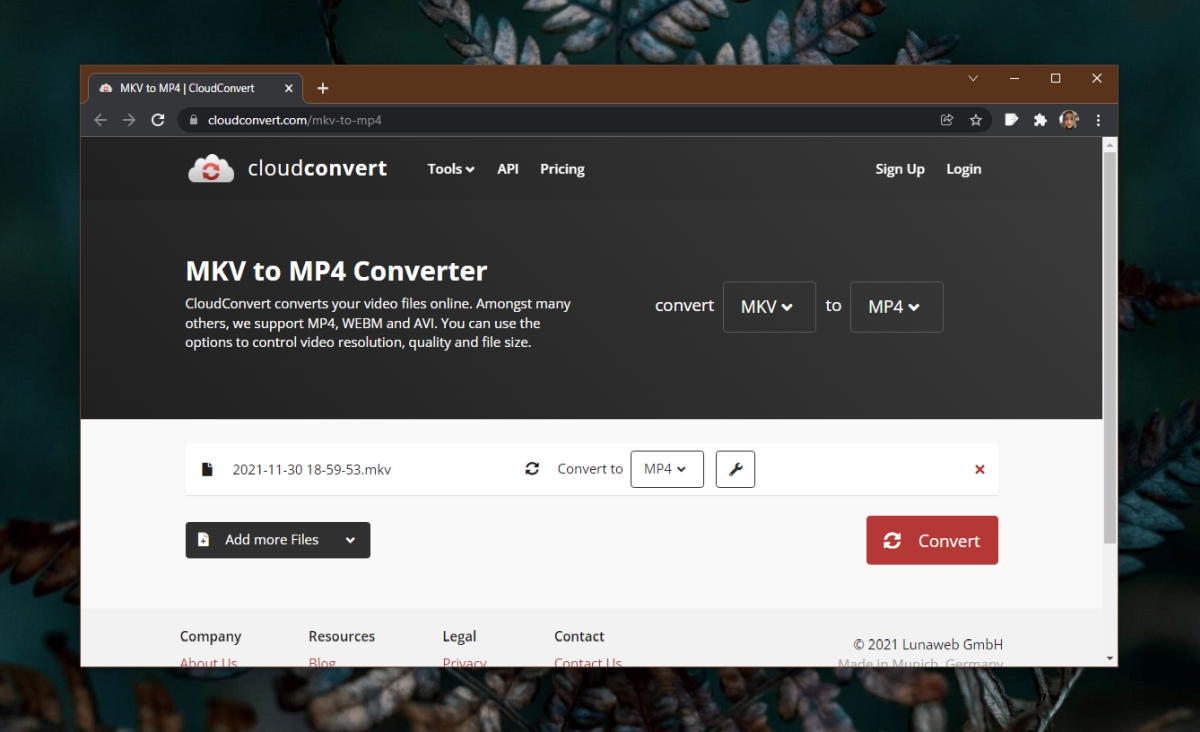Open Chrome three-dot menu
Viewport: 1200px width, 732px height.
1098,120
